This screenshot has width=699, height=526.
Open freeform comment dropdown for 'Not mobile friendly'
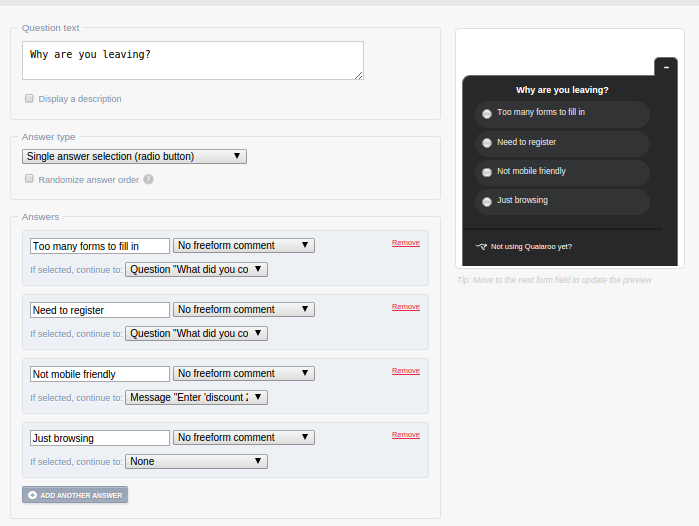pos(244,374)
